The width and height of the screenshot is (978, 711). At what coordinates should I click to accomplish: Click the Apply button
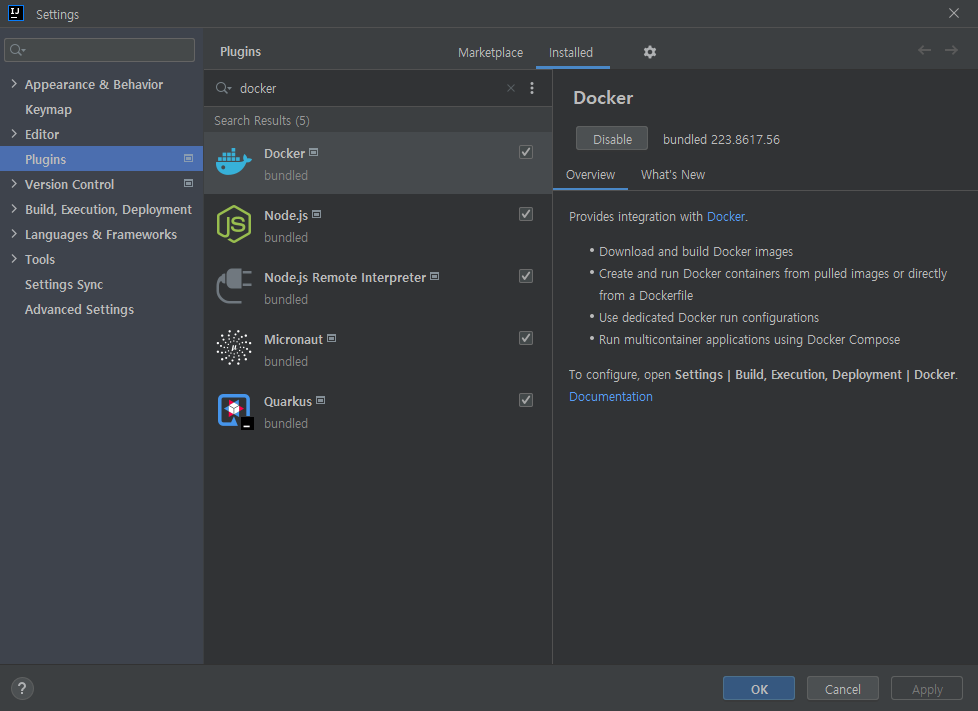coord(927,689)
